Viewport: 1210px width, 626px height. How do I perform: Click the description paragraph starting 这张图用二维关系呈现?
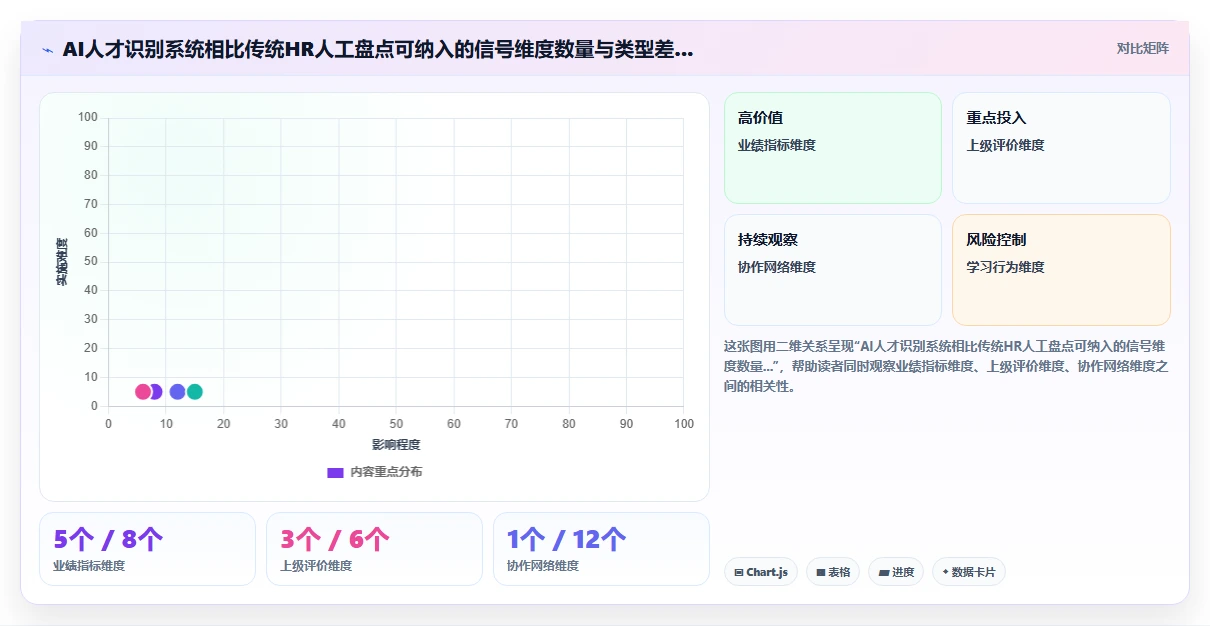click(x=946, y=366)
